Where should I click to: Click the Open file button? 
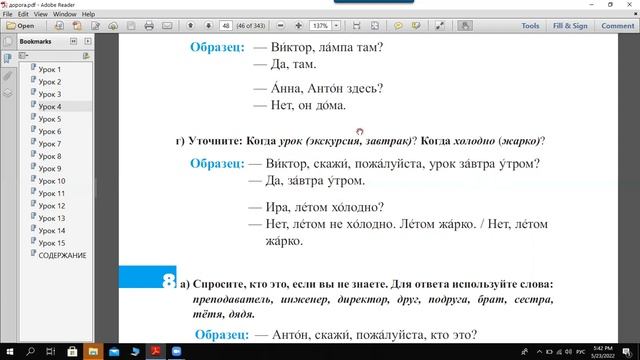(x=20, y=26)
